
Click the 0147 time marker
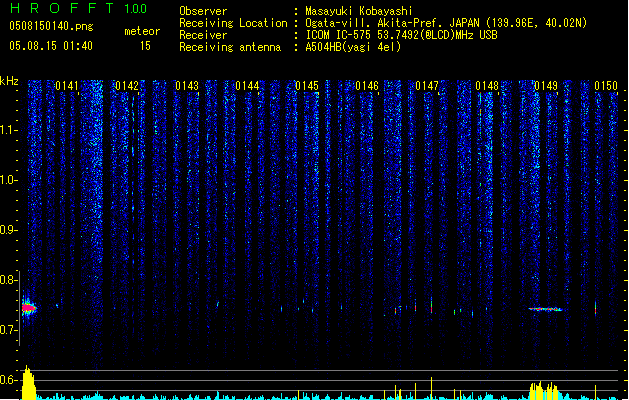(x=427, y=86)
